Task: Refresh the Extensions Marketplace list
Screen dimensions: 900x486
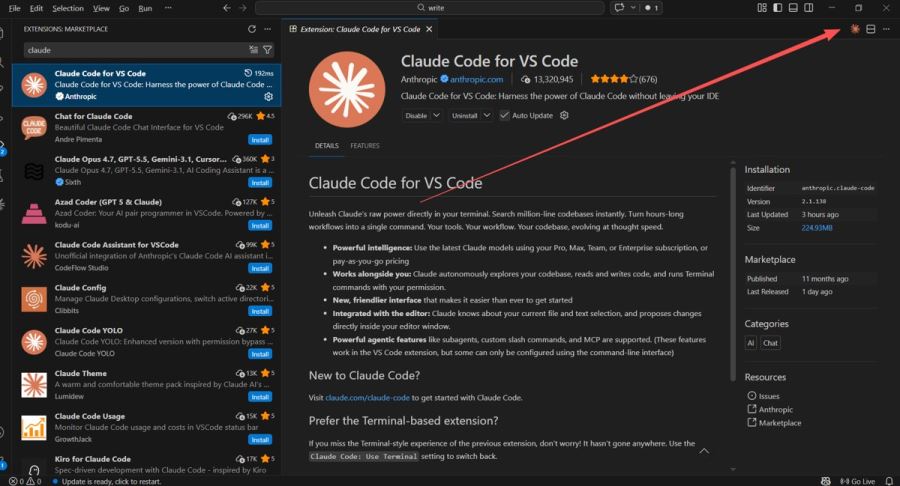Action: pos(251,29)
